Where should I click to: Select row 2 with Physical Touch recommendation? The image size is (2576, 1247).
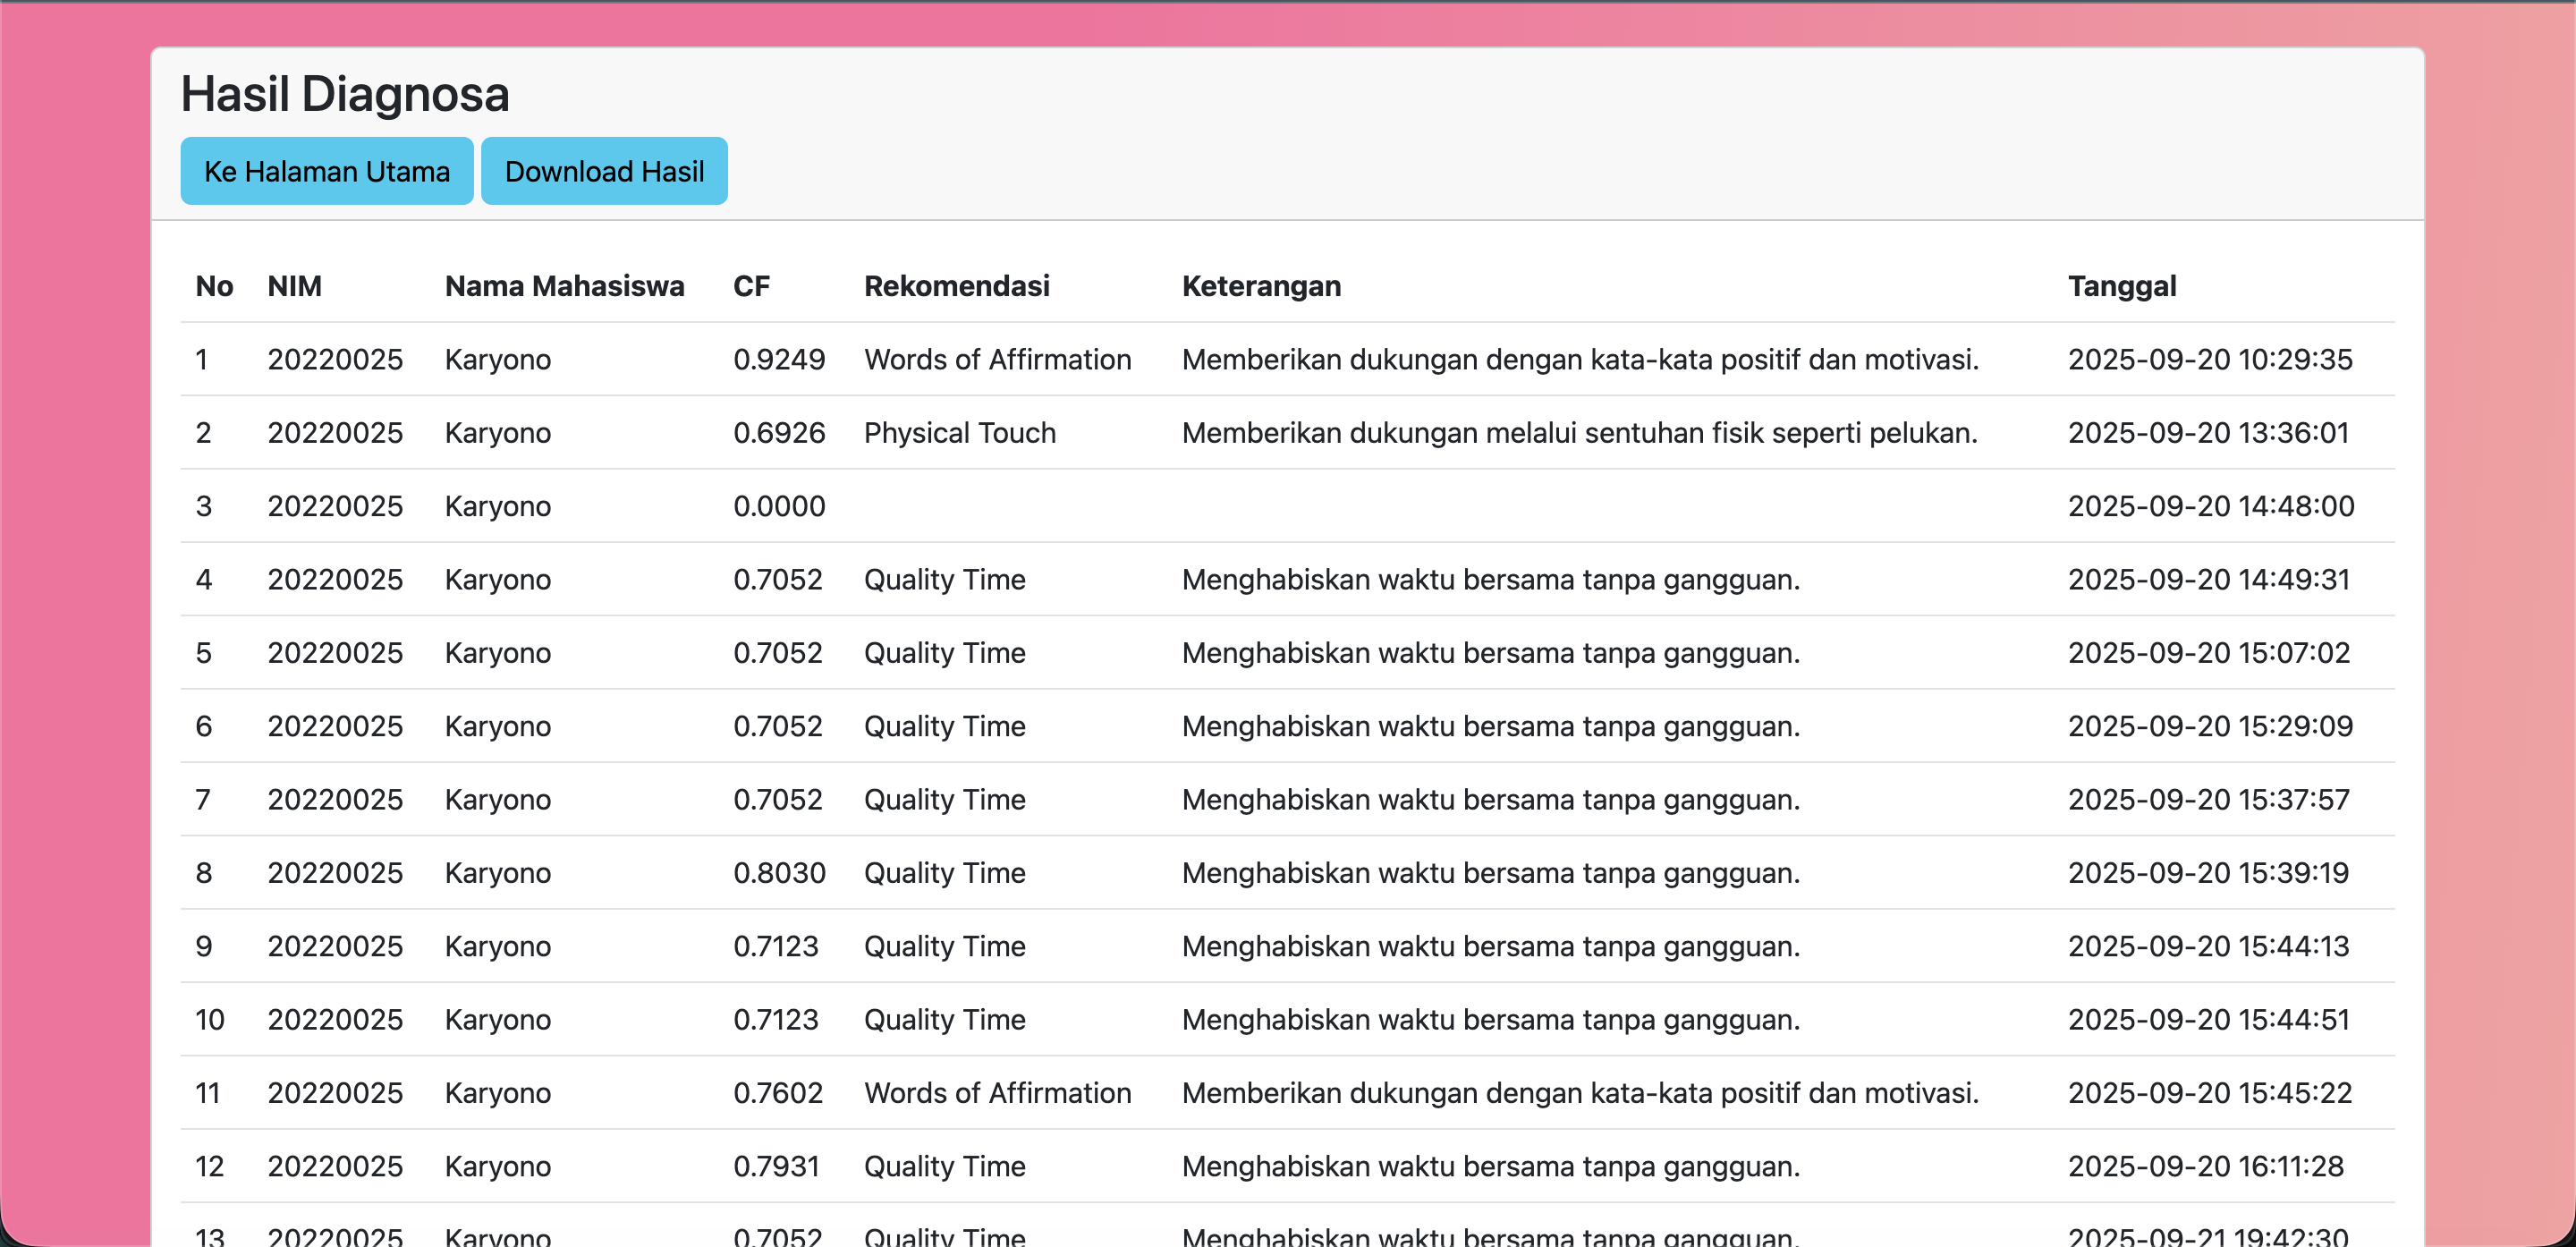click(959, 432)
